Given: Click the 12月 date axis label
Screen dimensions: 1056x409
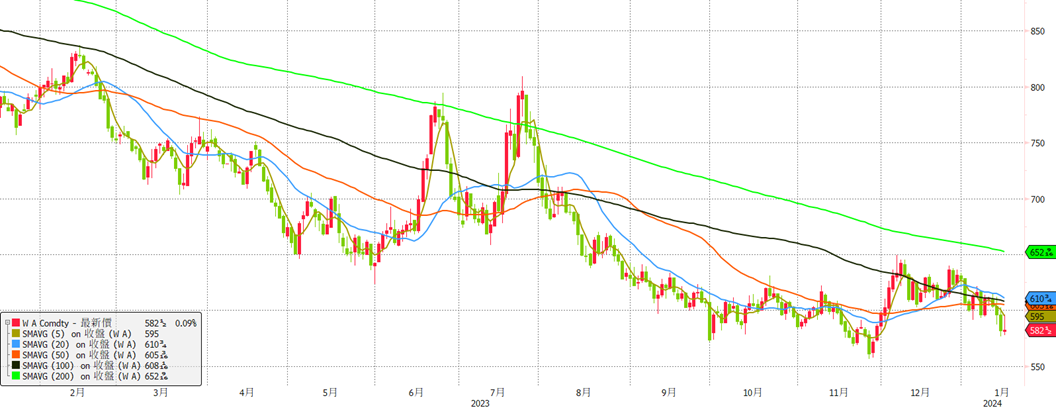Looking at the screenshot, I should click(920, 393).
